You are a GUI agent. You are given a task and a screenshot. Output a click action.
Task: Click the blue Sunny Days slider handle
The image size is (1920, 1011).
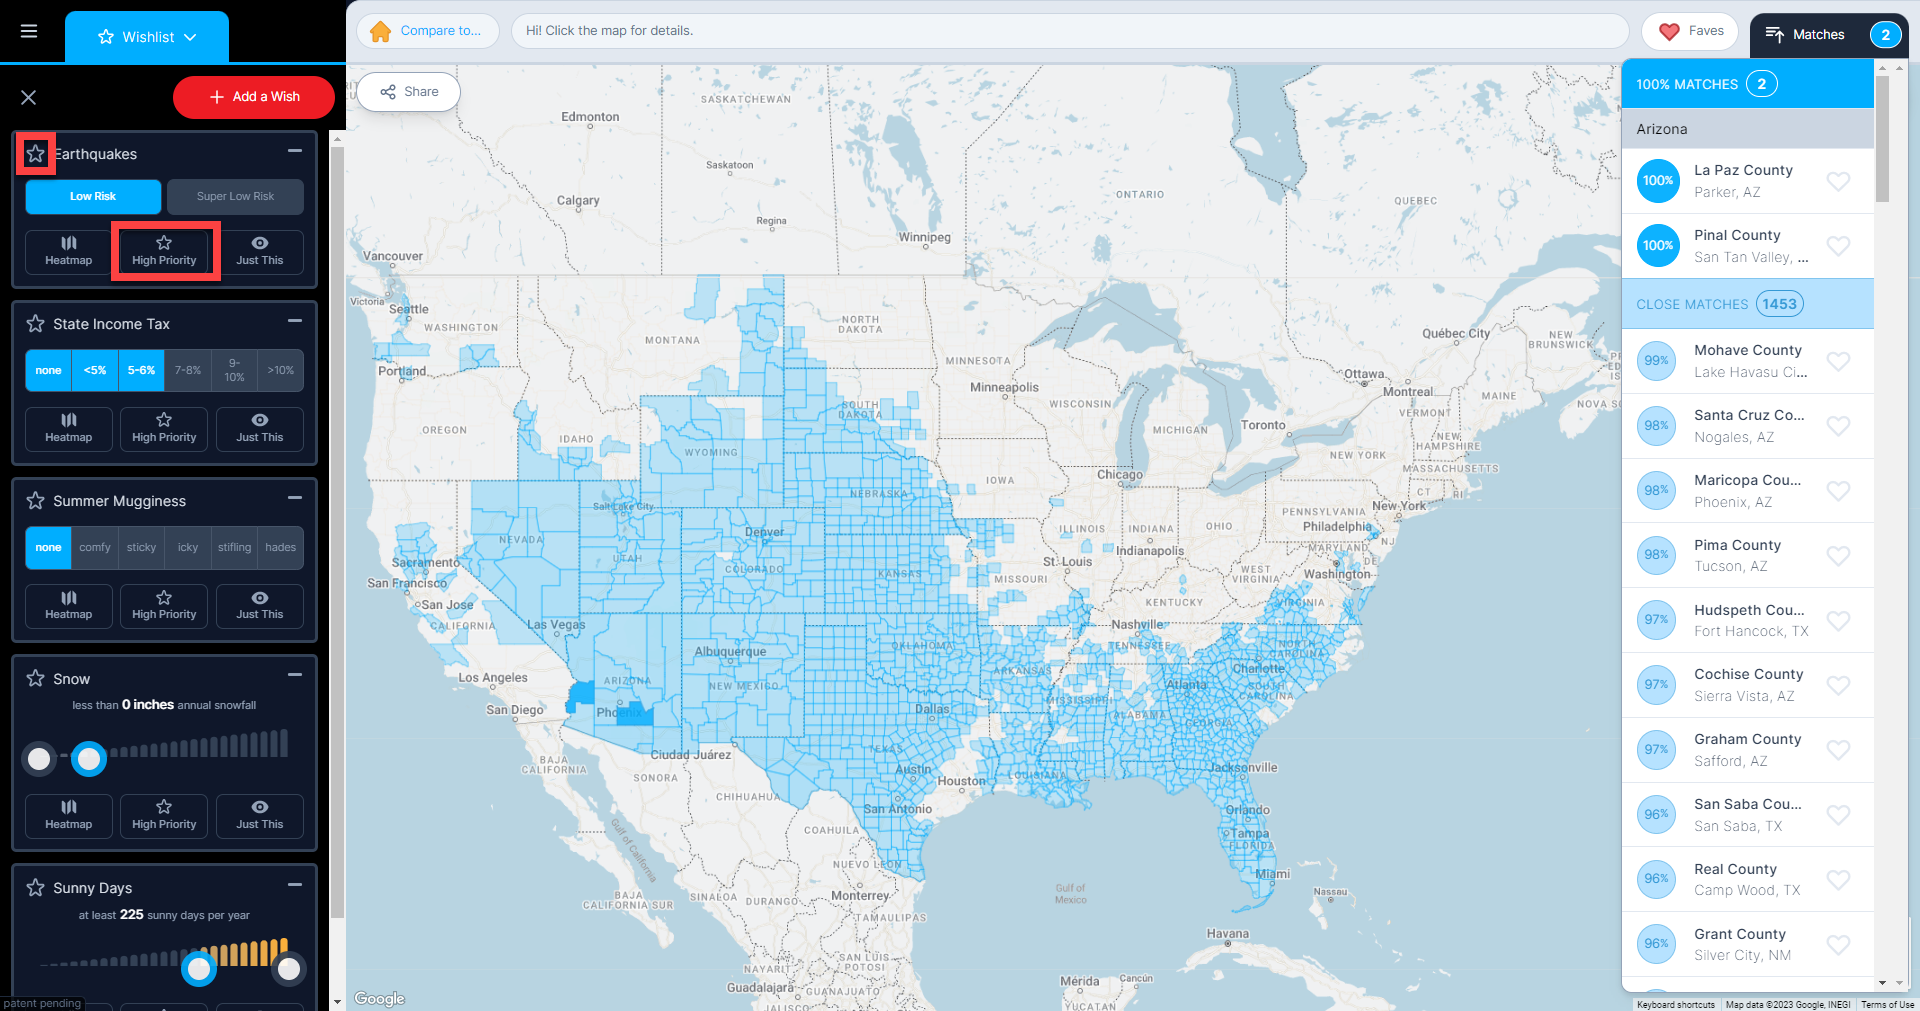pyautogui.click(x=199, y=969)
